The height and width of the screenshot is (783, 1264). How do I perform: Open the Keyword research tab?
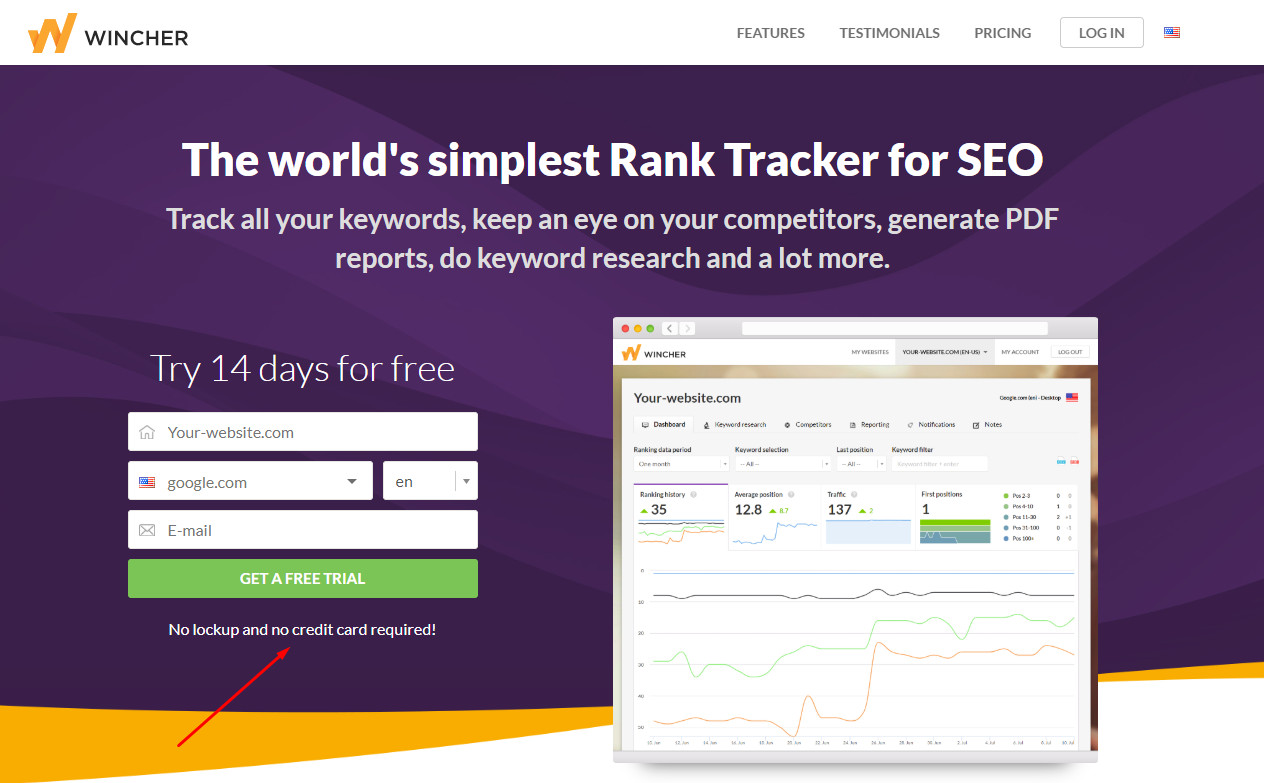735,425
